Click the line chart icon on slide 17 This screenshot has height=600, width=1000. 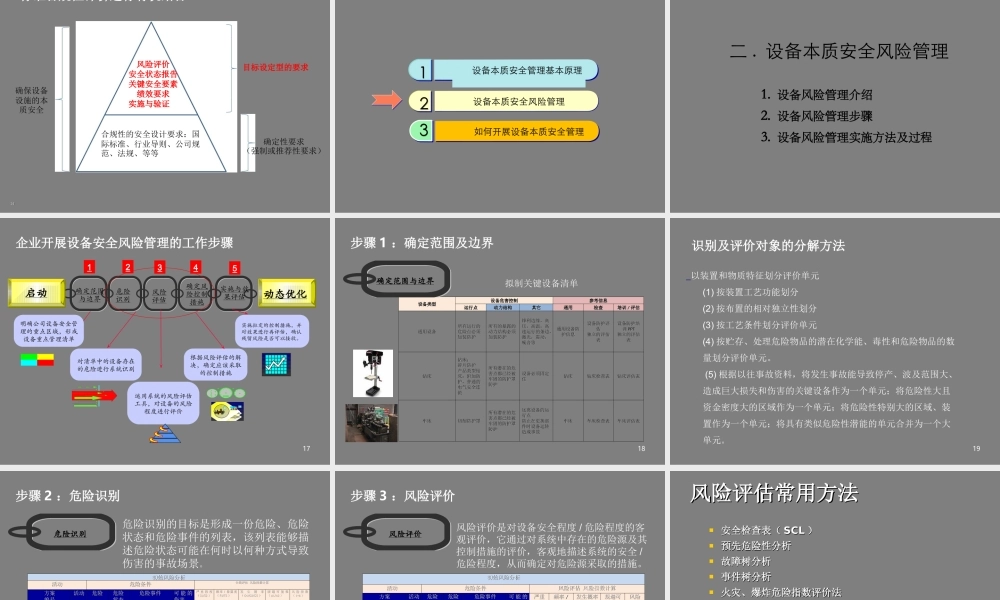275,364
